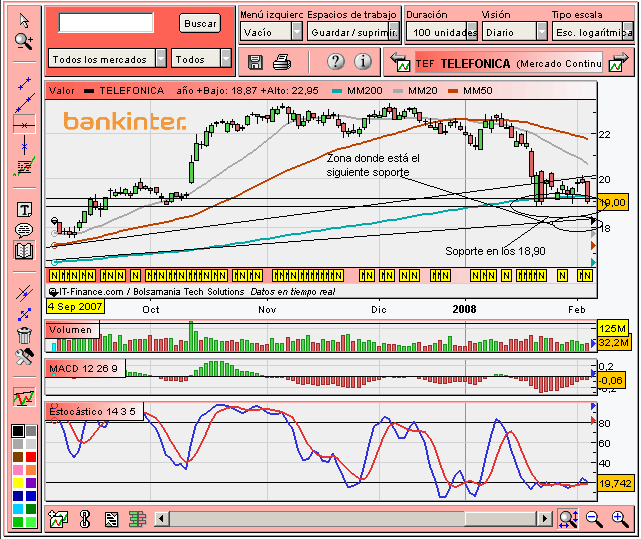The width and height of the screenshot is (641, 539).
Task: Select the vertical line tool
Action: (x=25, y=146)
